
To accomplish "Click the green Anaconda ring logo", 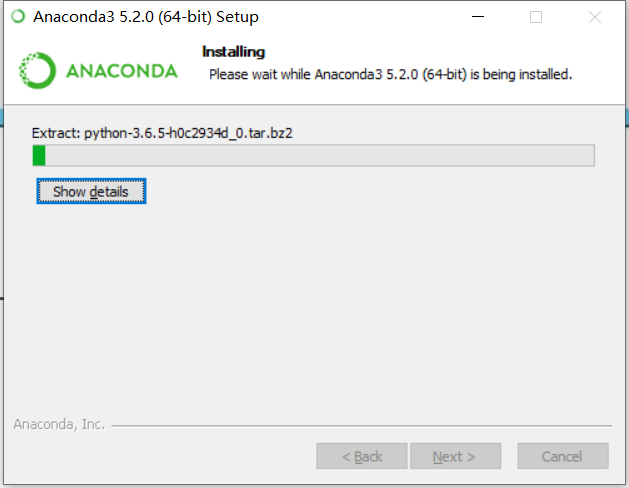I will [37, 71].
